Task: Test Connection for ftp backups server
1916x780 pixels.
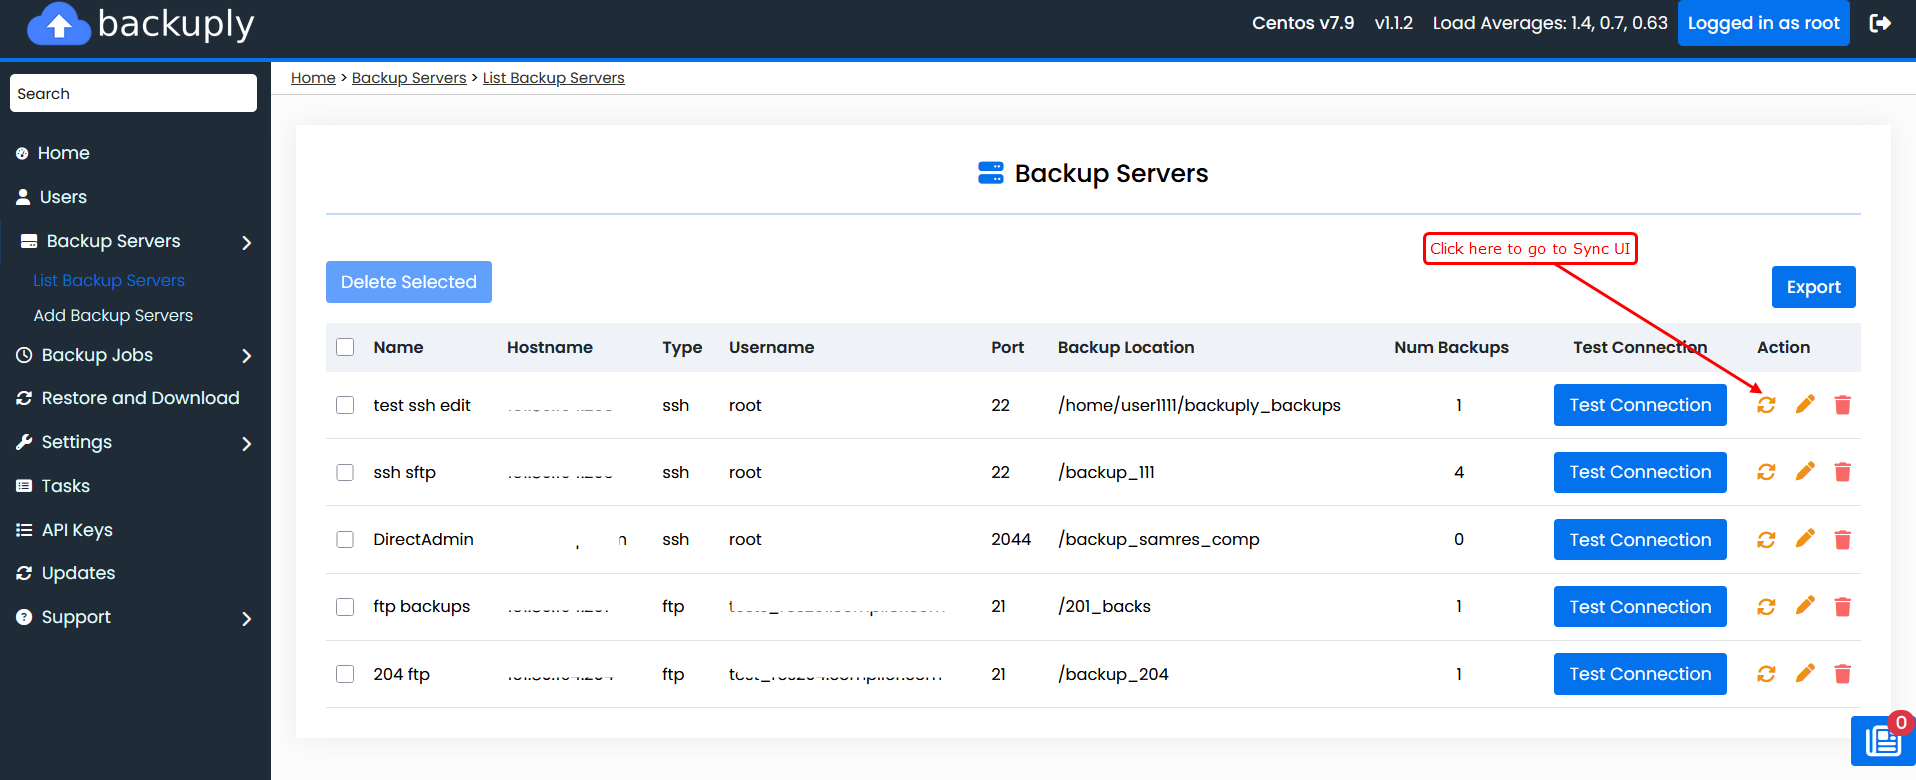Action: pos(1639,607)
